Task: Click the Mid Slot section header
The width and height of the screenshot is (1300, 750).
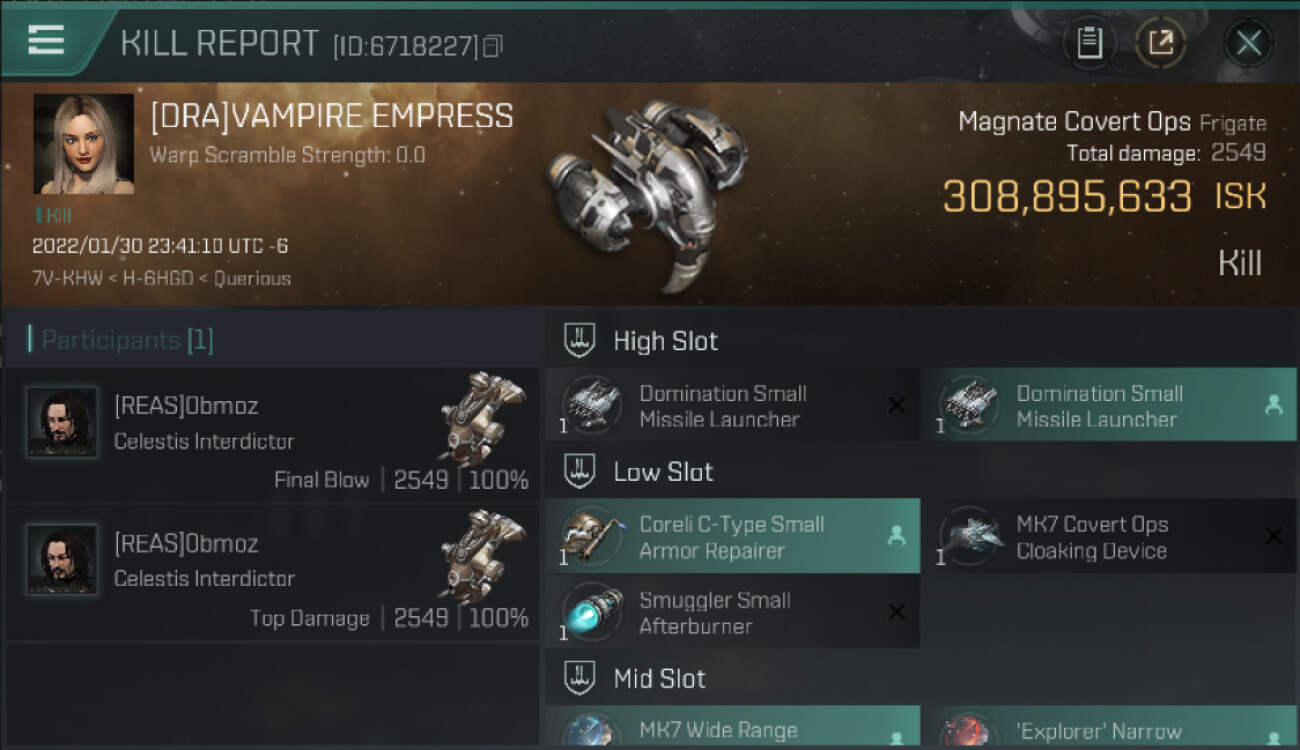Action: (659, 679)
